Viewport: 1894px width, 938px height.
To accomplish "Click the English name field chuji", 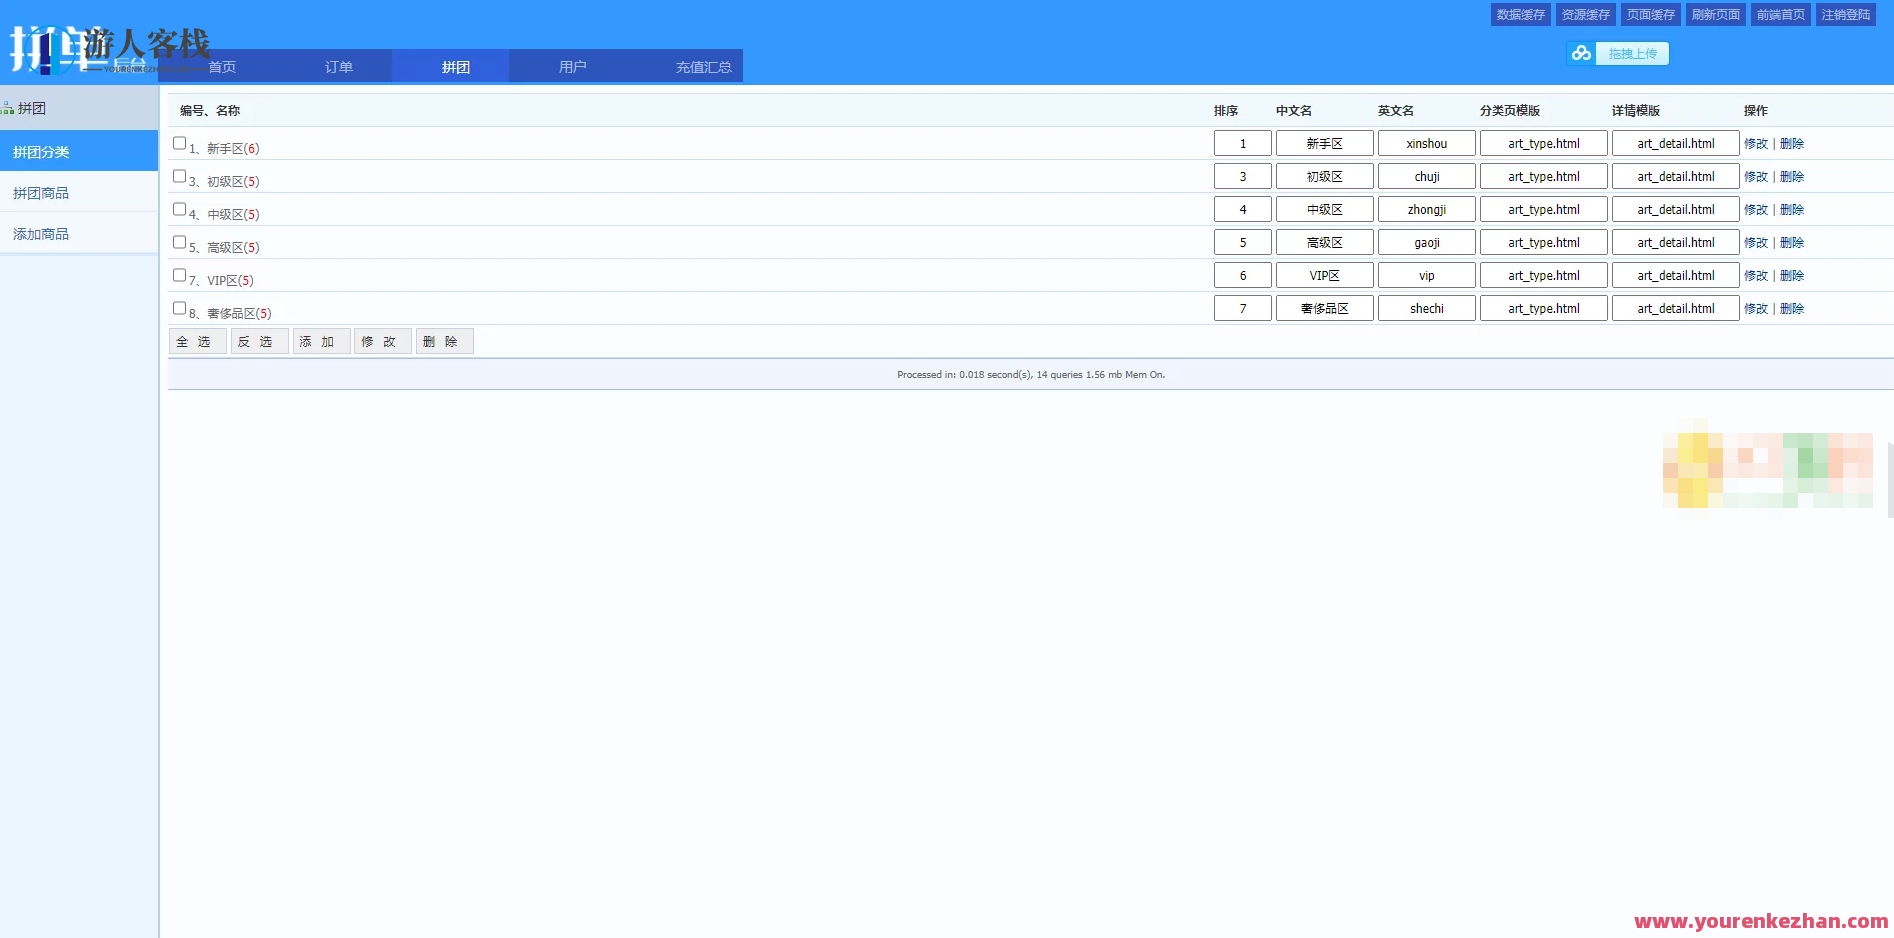I will 1427,176.
